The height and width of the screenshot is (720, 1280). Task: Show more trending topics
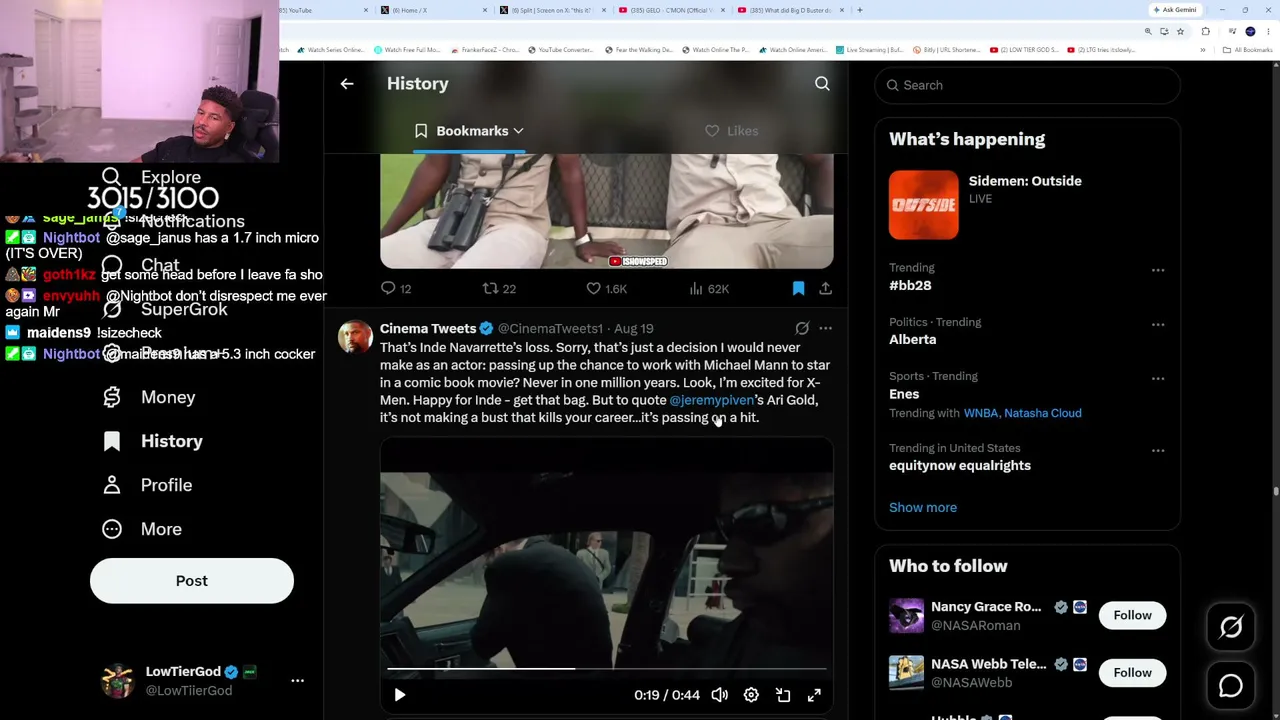[x=923, y=507]
